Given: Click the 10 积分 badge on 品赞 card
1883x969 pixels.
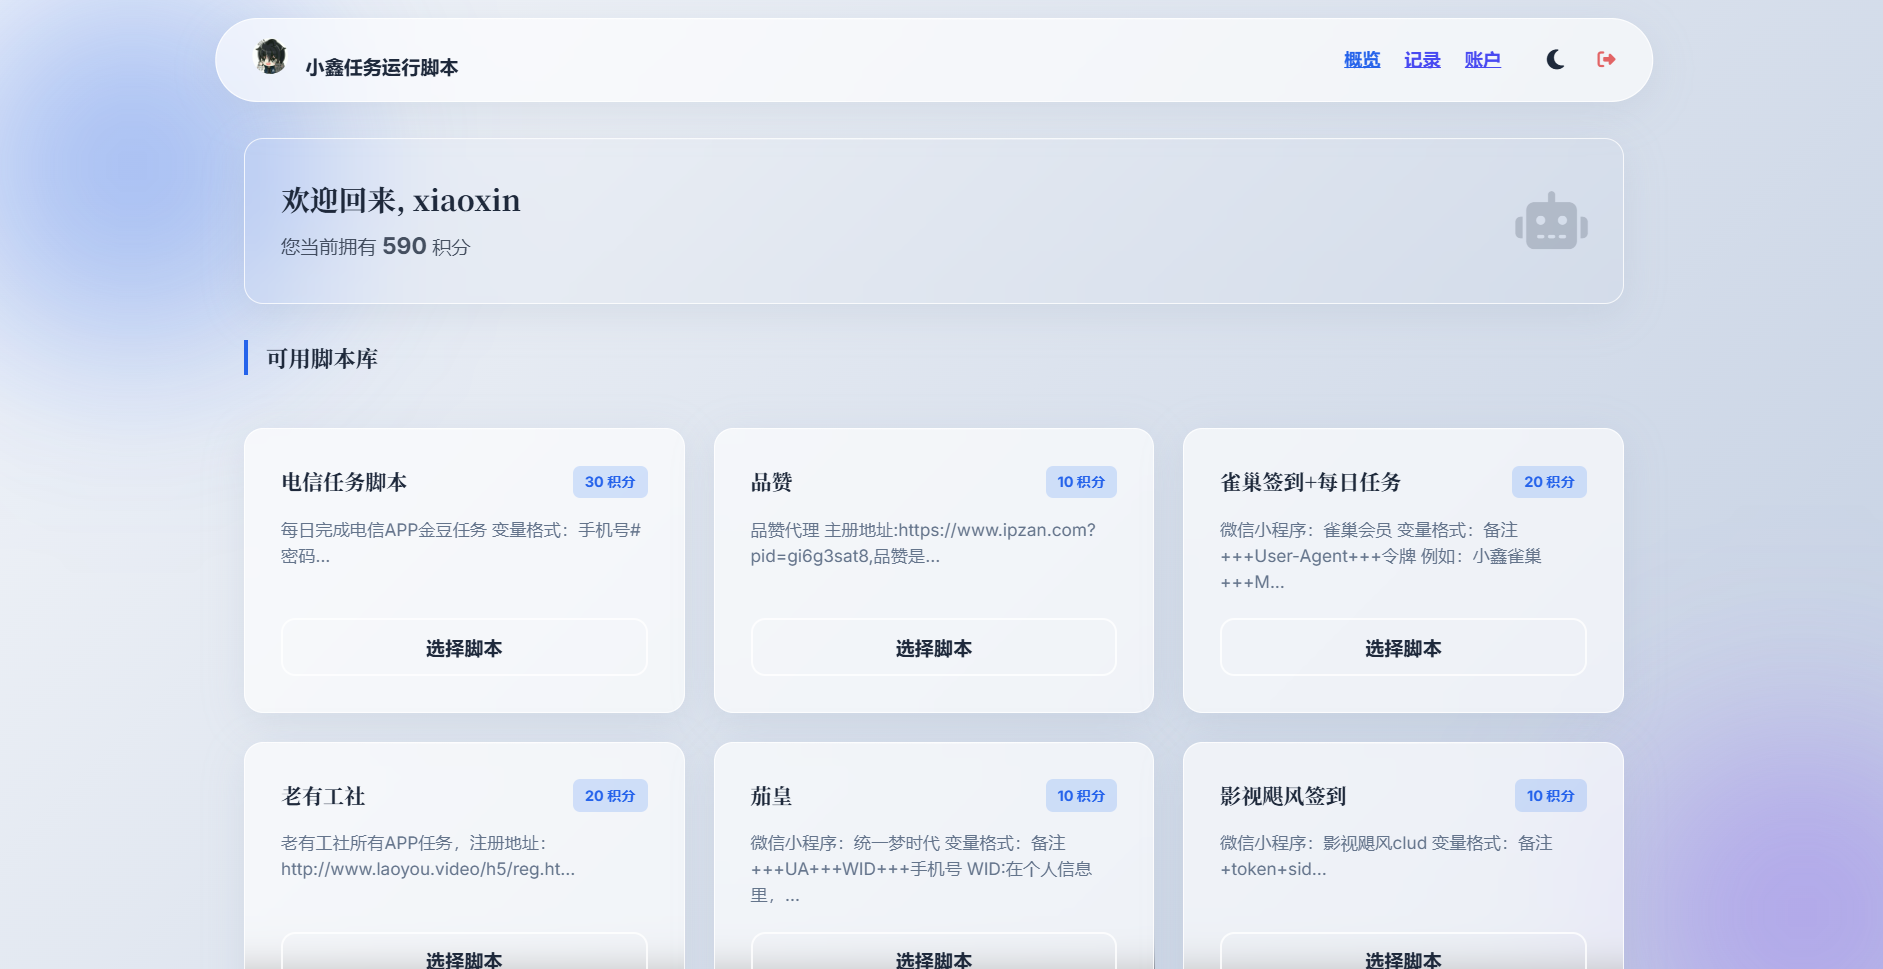Looking at the screenshot, I should pyautogui.click(x=1081, y=481).
